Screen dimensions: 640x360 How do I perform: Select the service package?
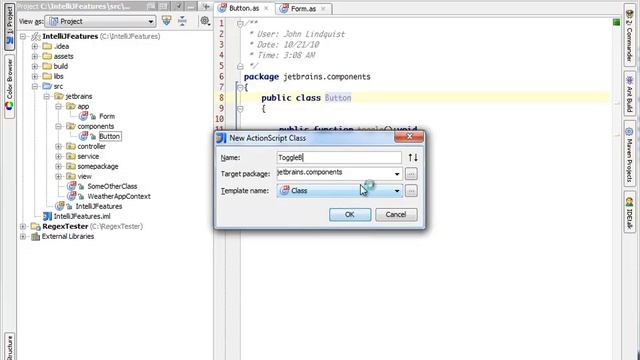88,156
